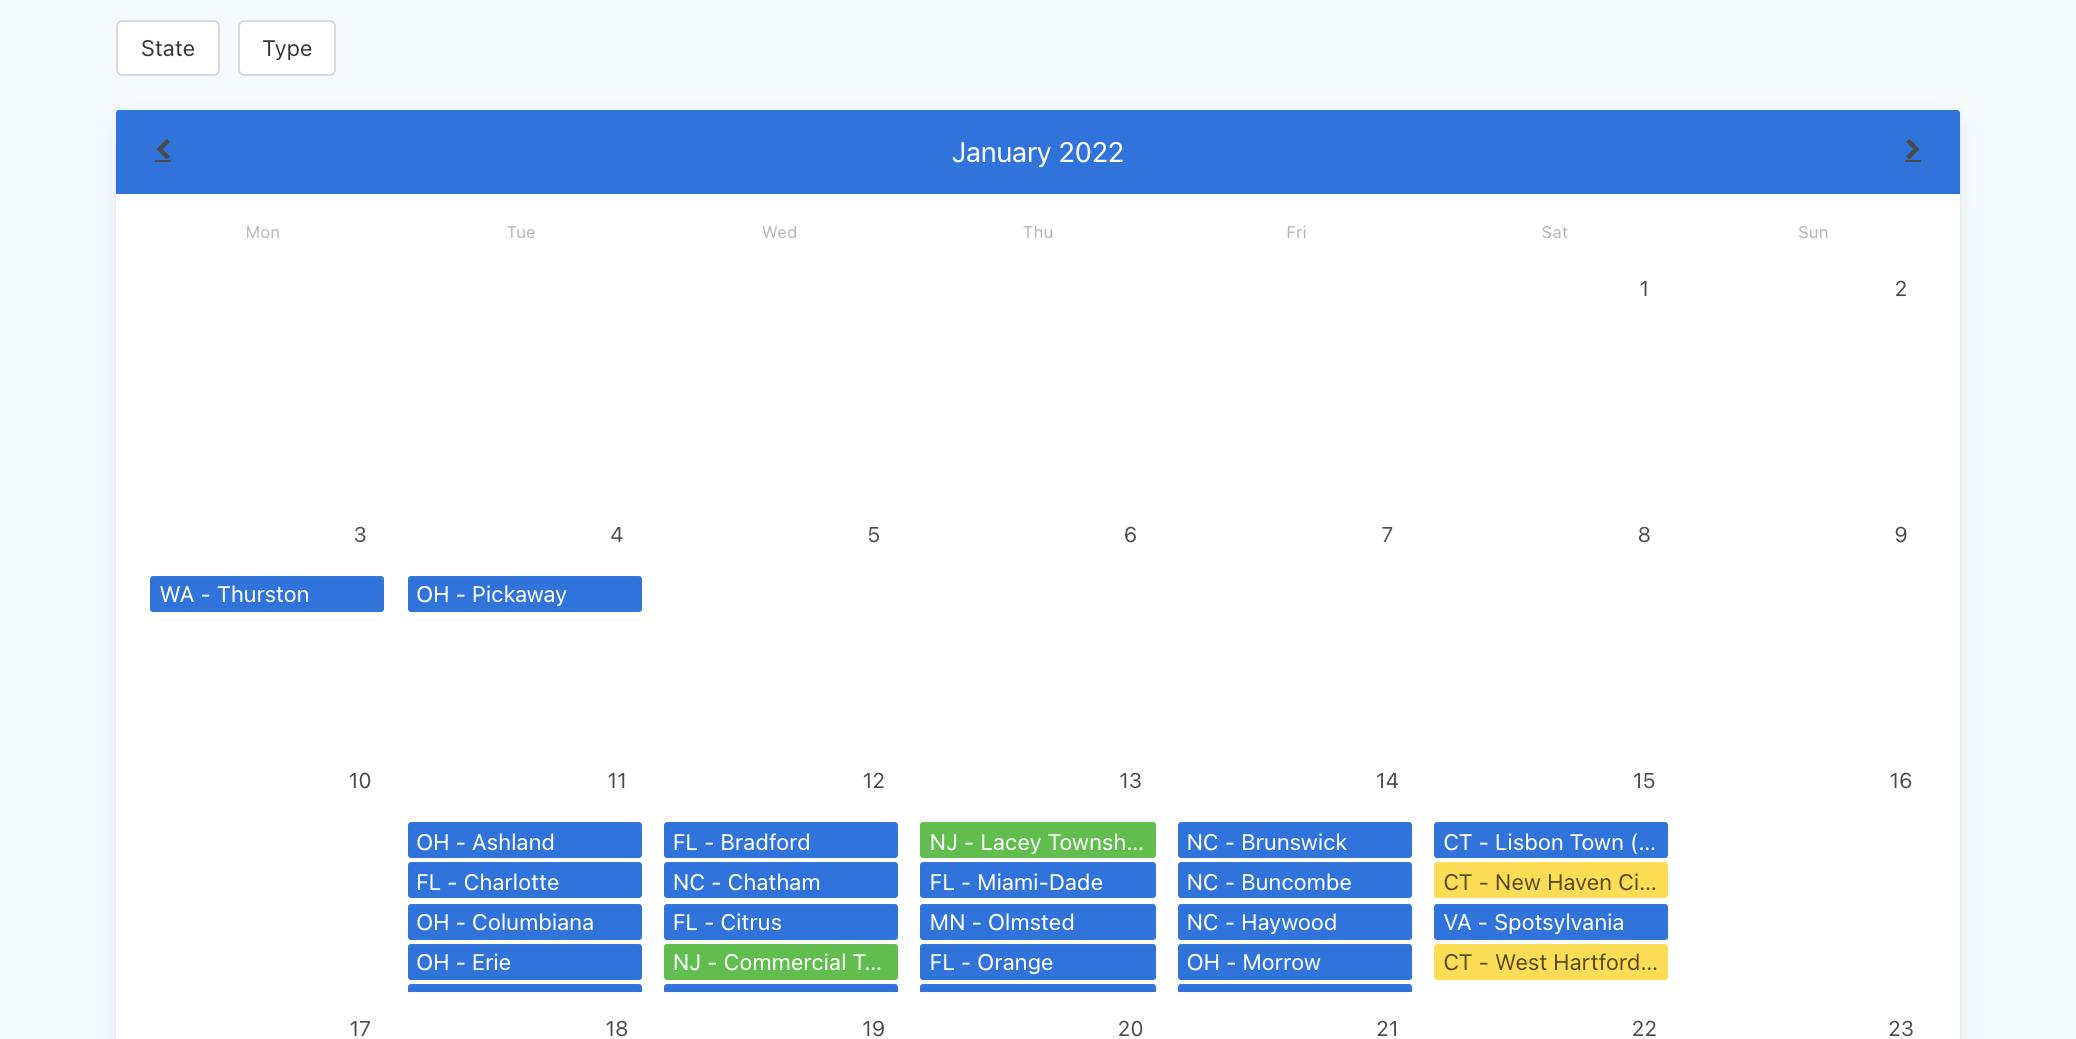
Task: View the FL - Citrus event
Action: (781, 921)
